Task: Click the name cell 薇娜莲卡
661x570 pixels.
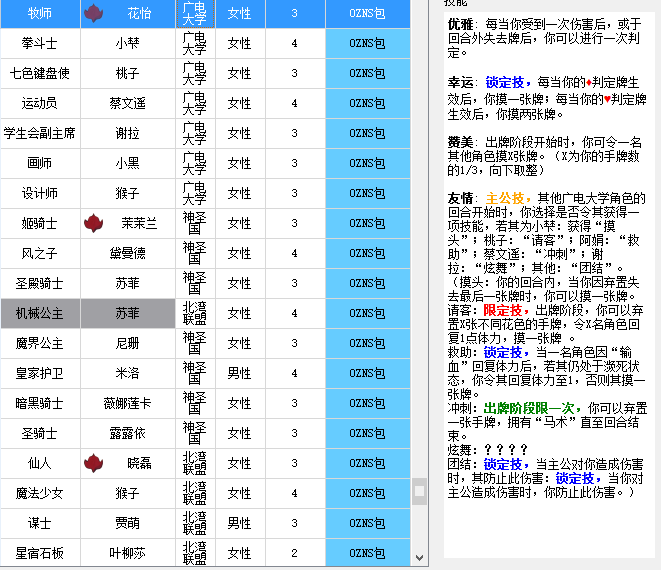Action: tap(128, 403)
